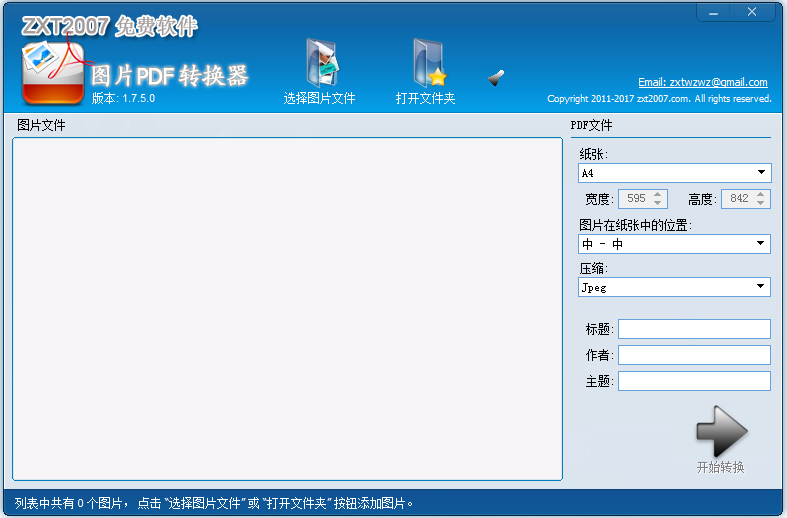Click the 打开文件夹 star folder icon

pyautogui.click(x=429, y=63)
